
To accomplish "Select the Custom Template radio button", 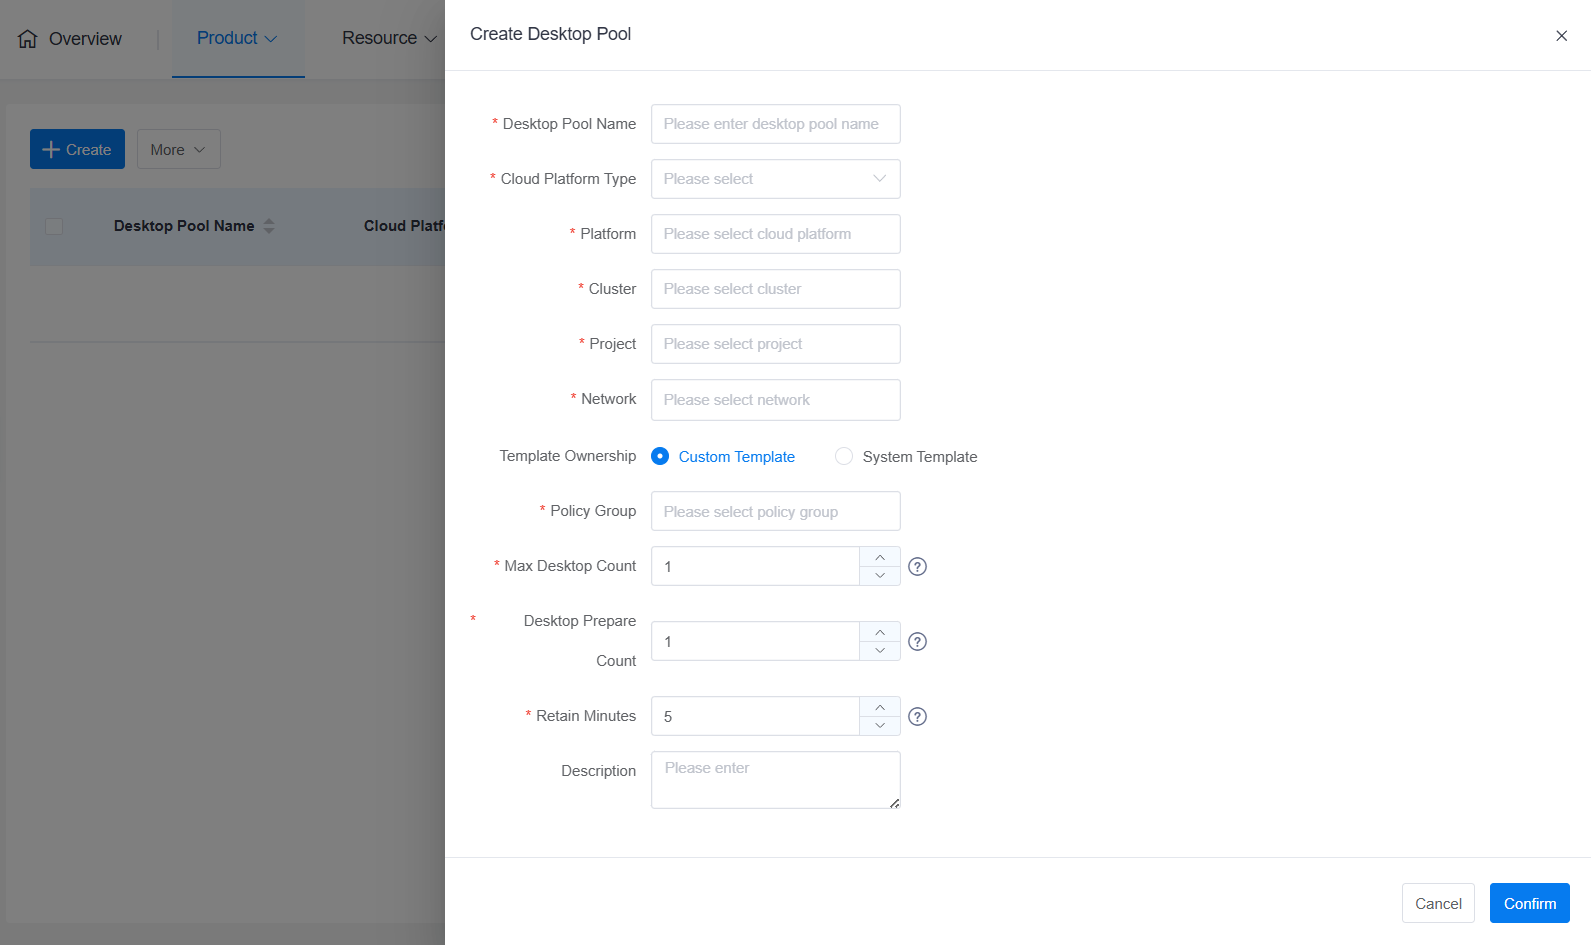I will click(x=660, y=456).
